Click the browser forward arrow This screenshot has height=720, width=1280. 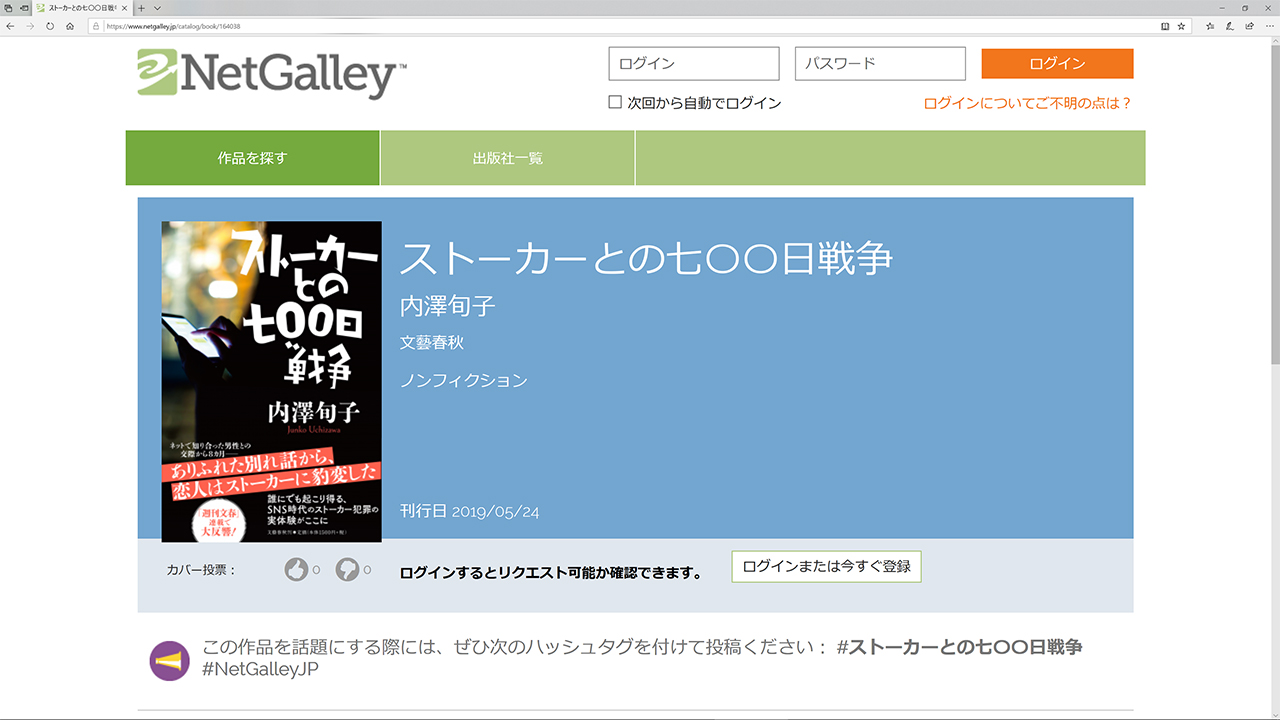coord(30,26)
